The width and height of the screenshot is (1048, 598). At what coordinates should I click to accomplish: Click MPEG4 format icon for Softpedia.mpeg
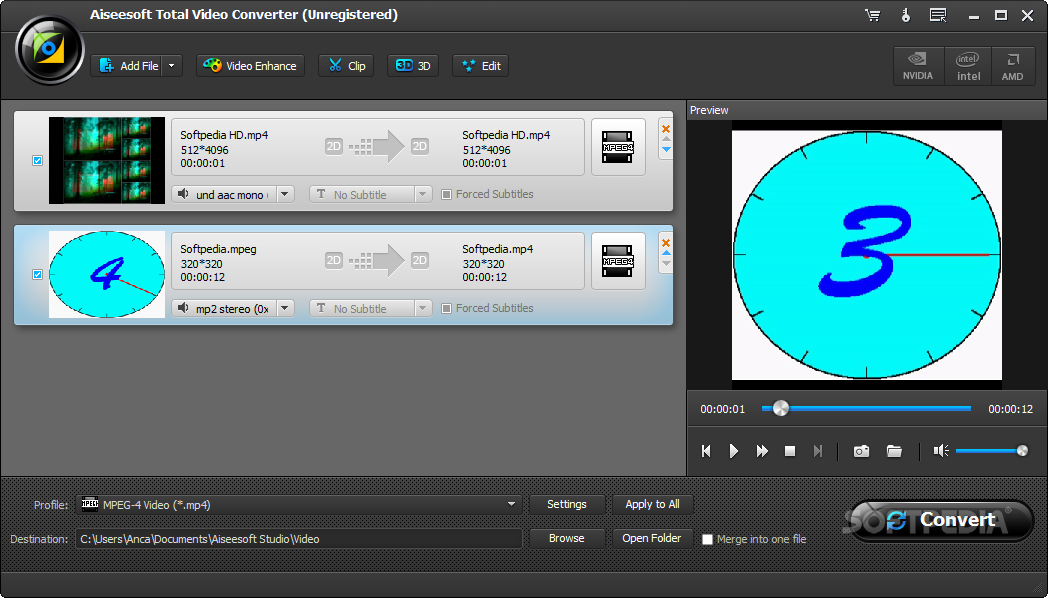click(x=618, y=261)
